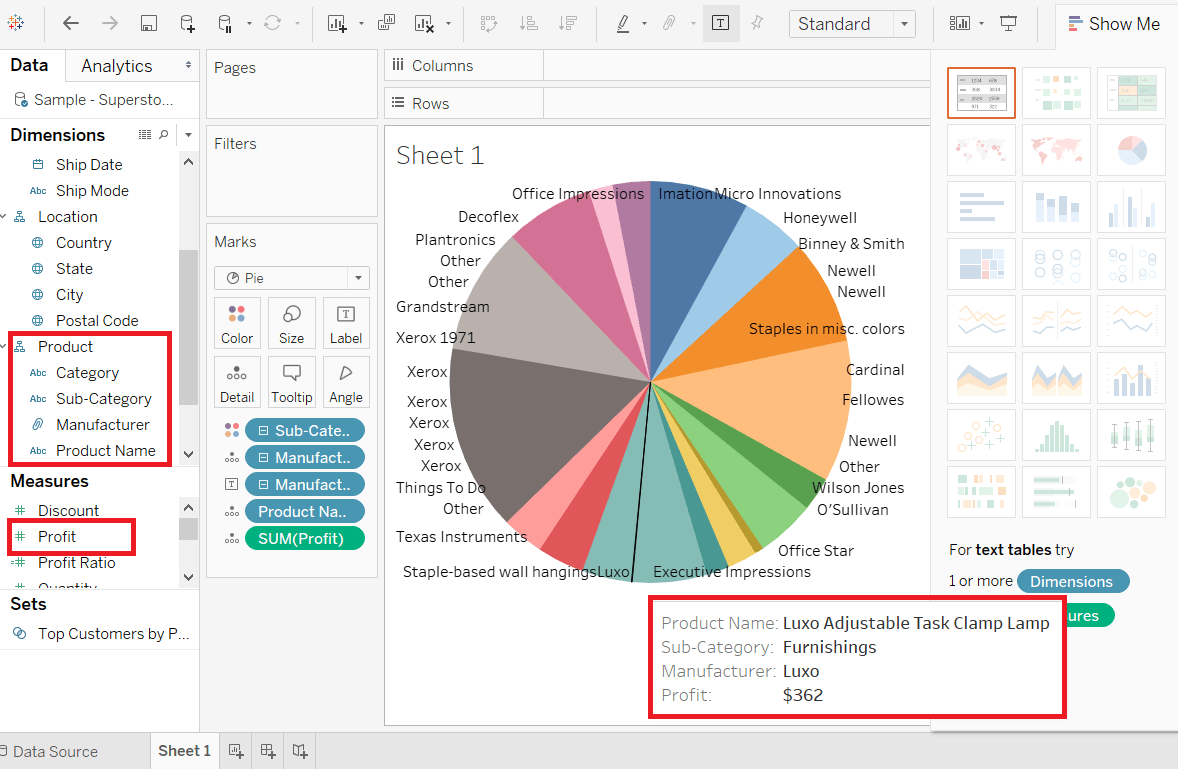
Task: Click the Angle button on Marks card
Action: click(346, 383)
